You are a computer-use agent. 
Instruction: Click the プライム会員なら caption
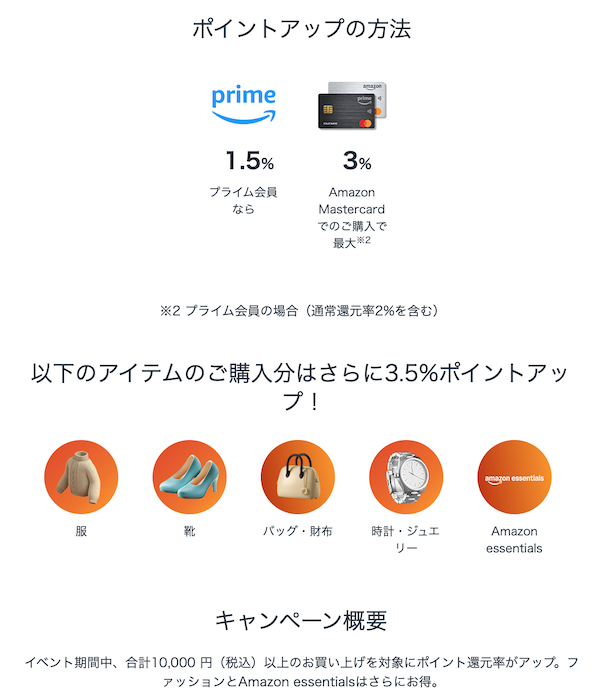[243, 200]
